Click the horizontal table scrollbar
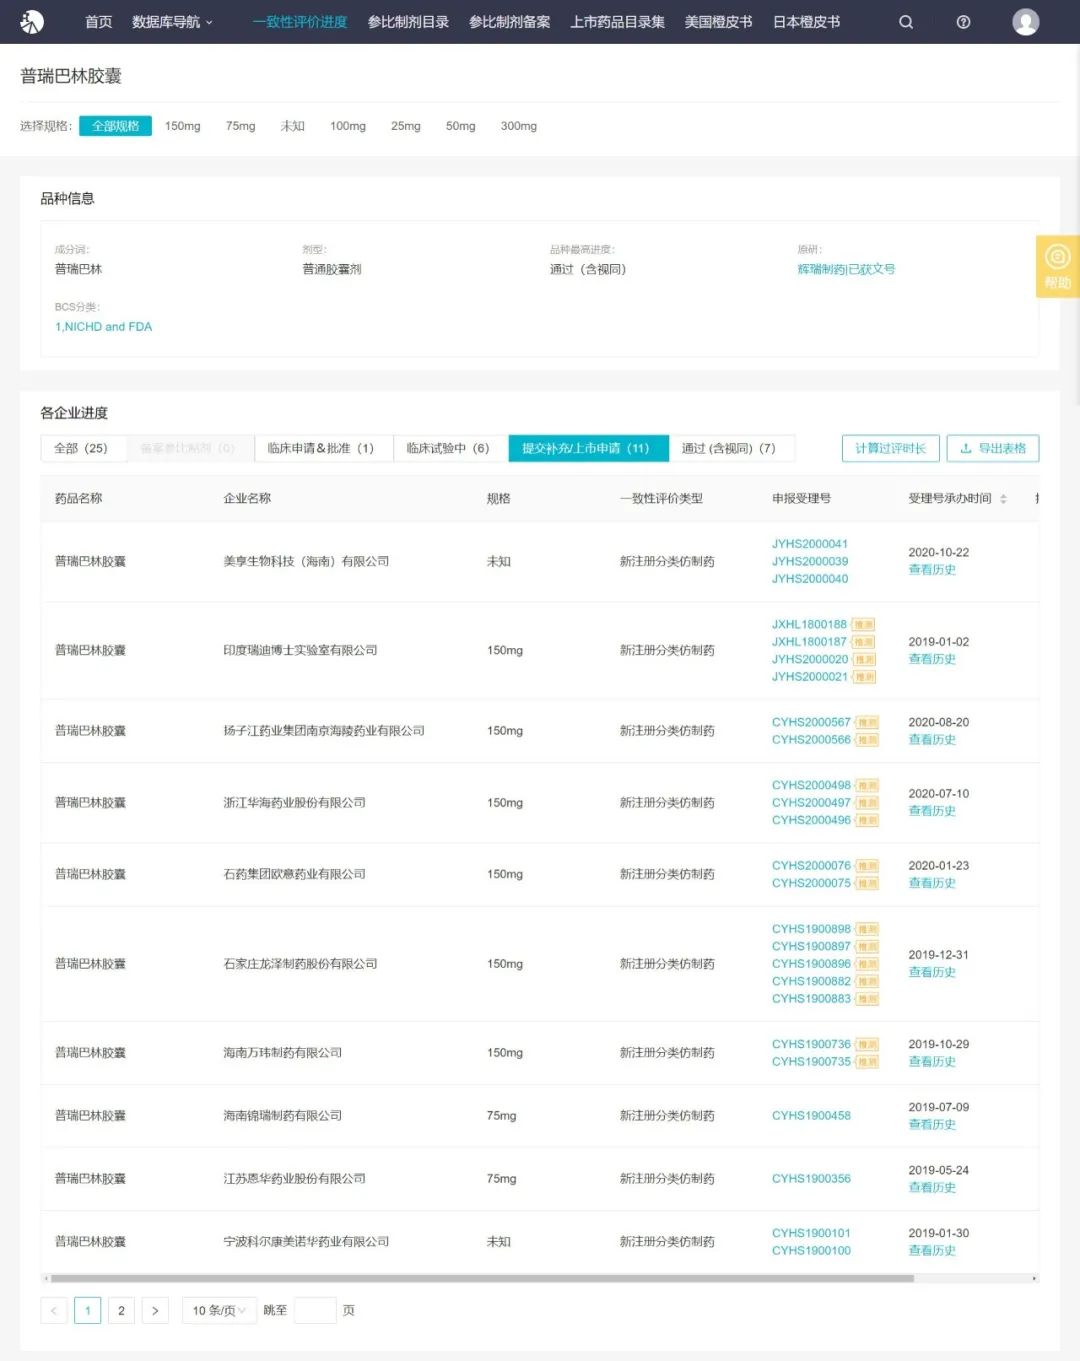 pos(482,1278)
